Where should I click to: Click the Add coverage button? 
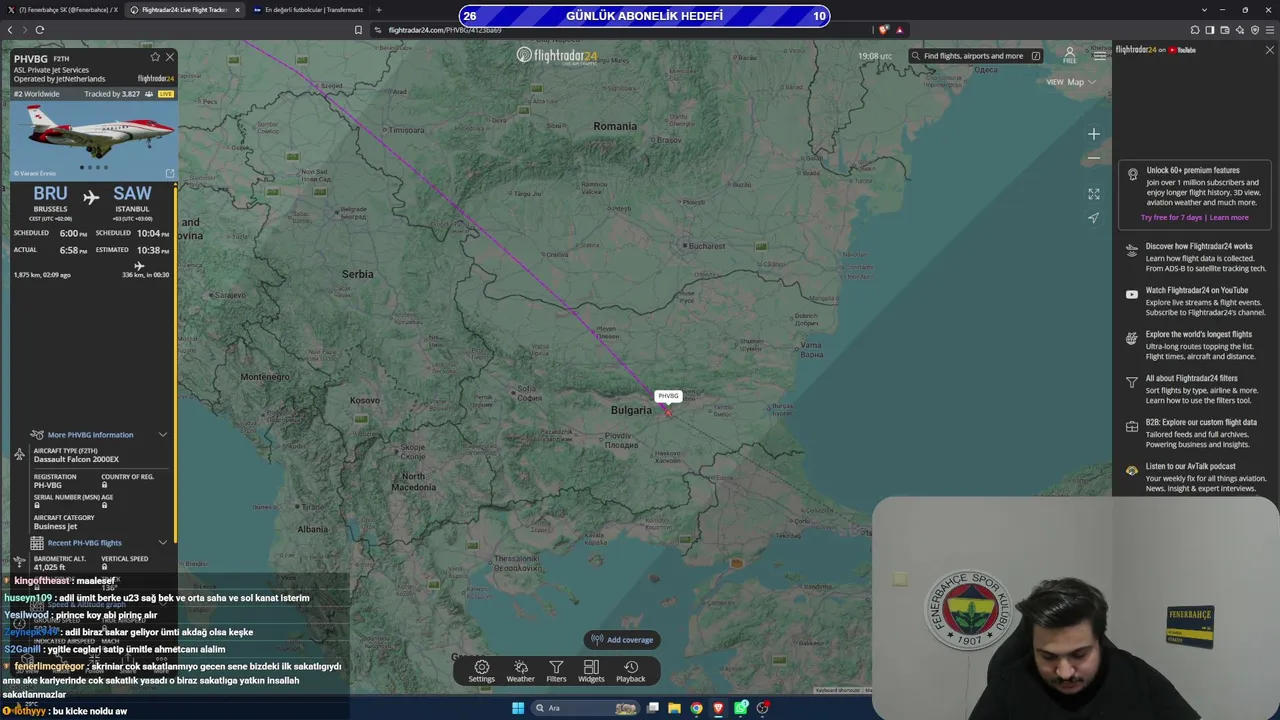tap(622, 640)
